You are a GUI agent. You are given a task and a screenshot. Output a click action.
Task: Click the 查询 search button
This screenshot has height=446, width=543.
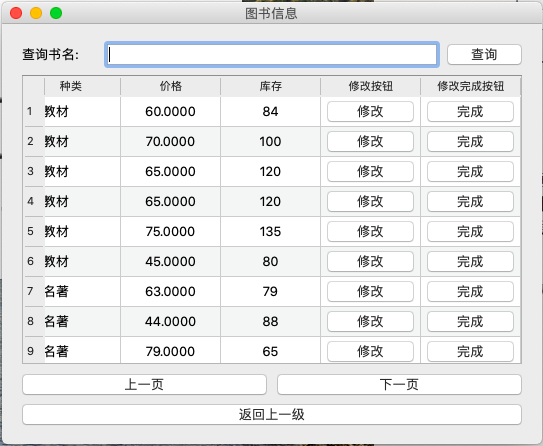pyautogui.click(x=484, y=54)
